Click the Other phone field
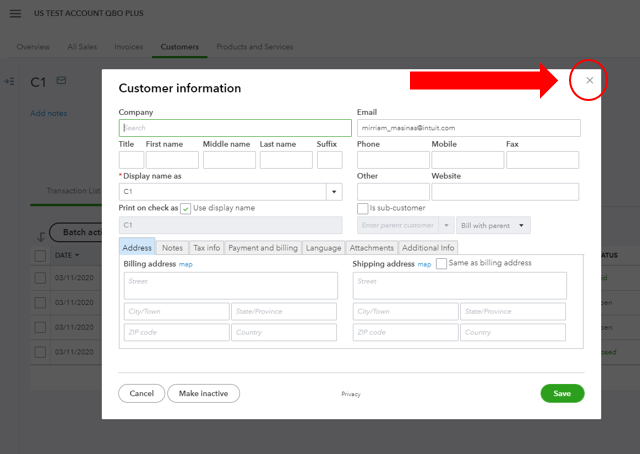This screenshot has height=454, width=640. click(x=393, y=192)
